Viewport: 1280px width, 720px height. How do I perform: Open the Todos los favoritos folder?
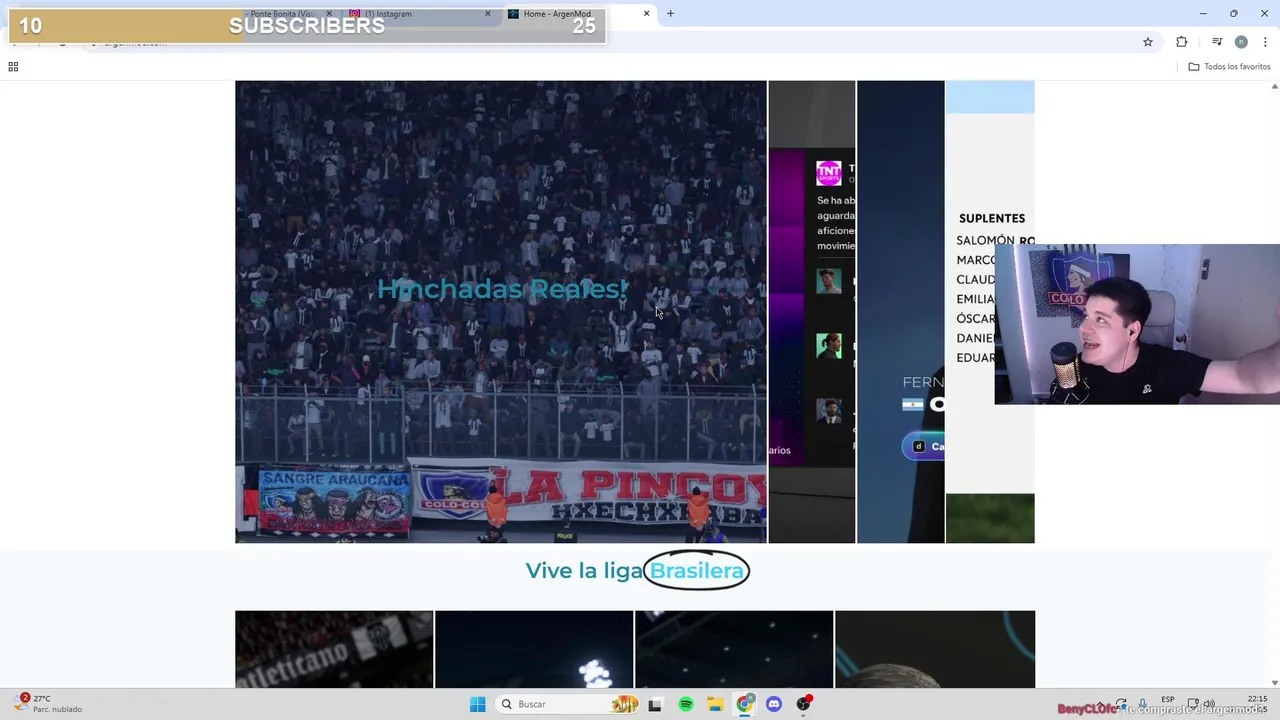coord(1229,67)
